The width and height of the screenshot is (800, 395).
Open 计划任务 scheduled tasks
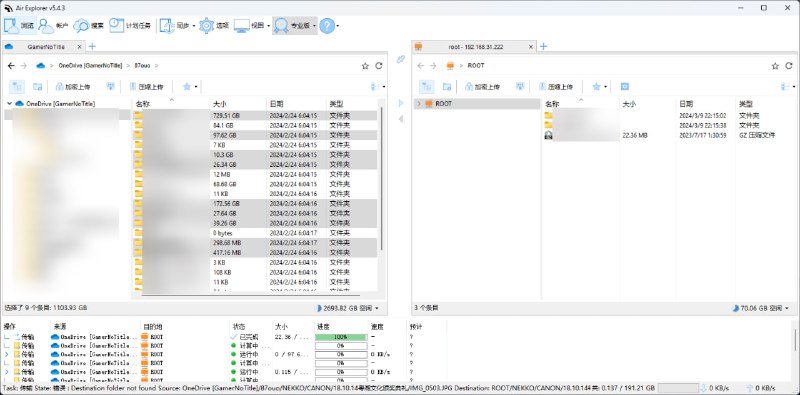pyautogui.click(x=130, y=25)
